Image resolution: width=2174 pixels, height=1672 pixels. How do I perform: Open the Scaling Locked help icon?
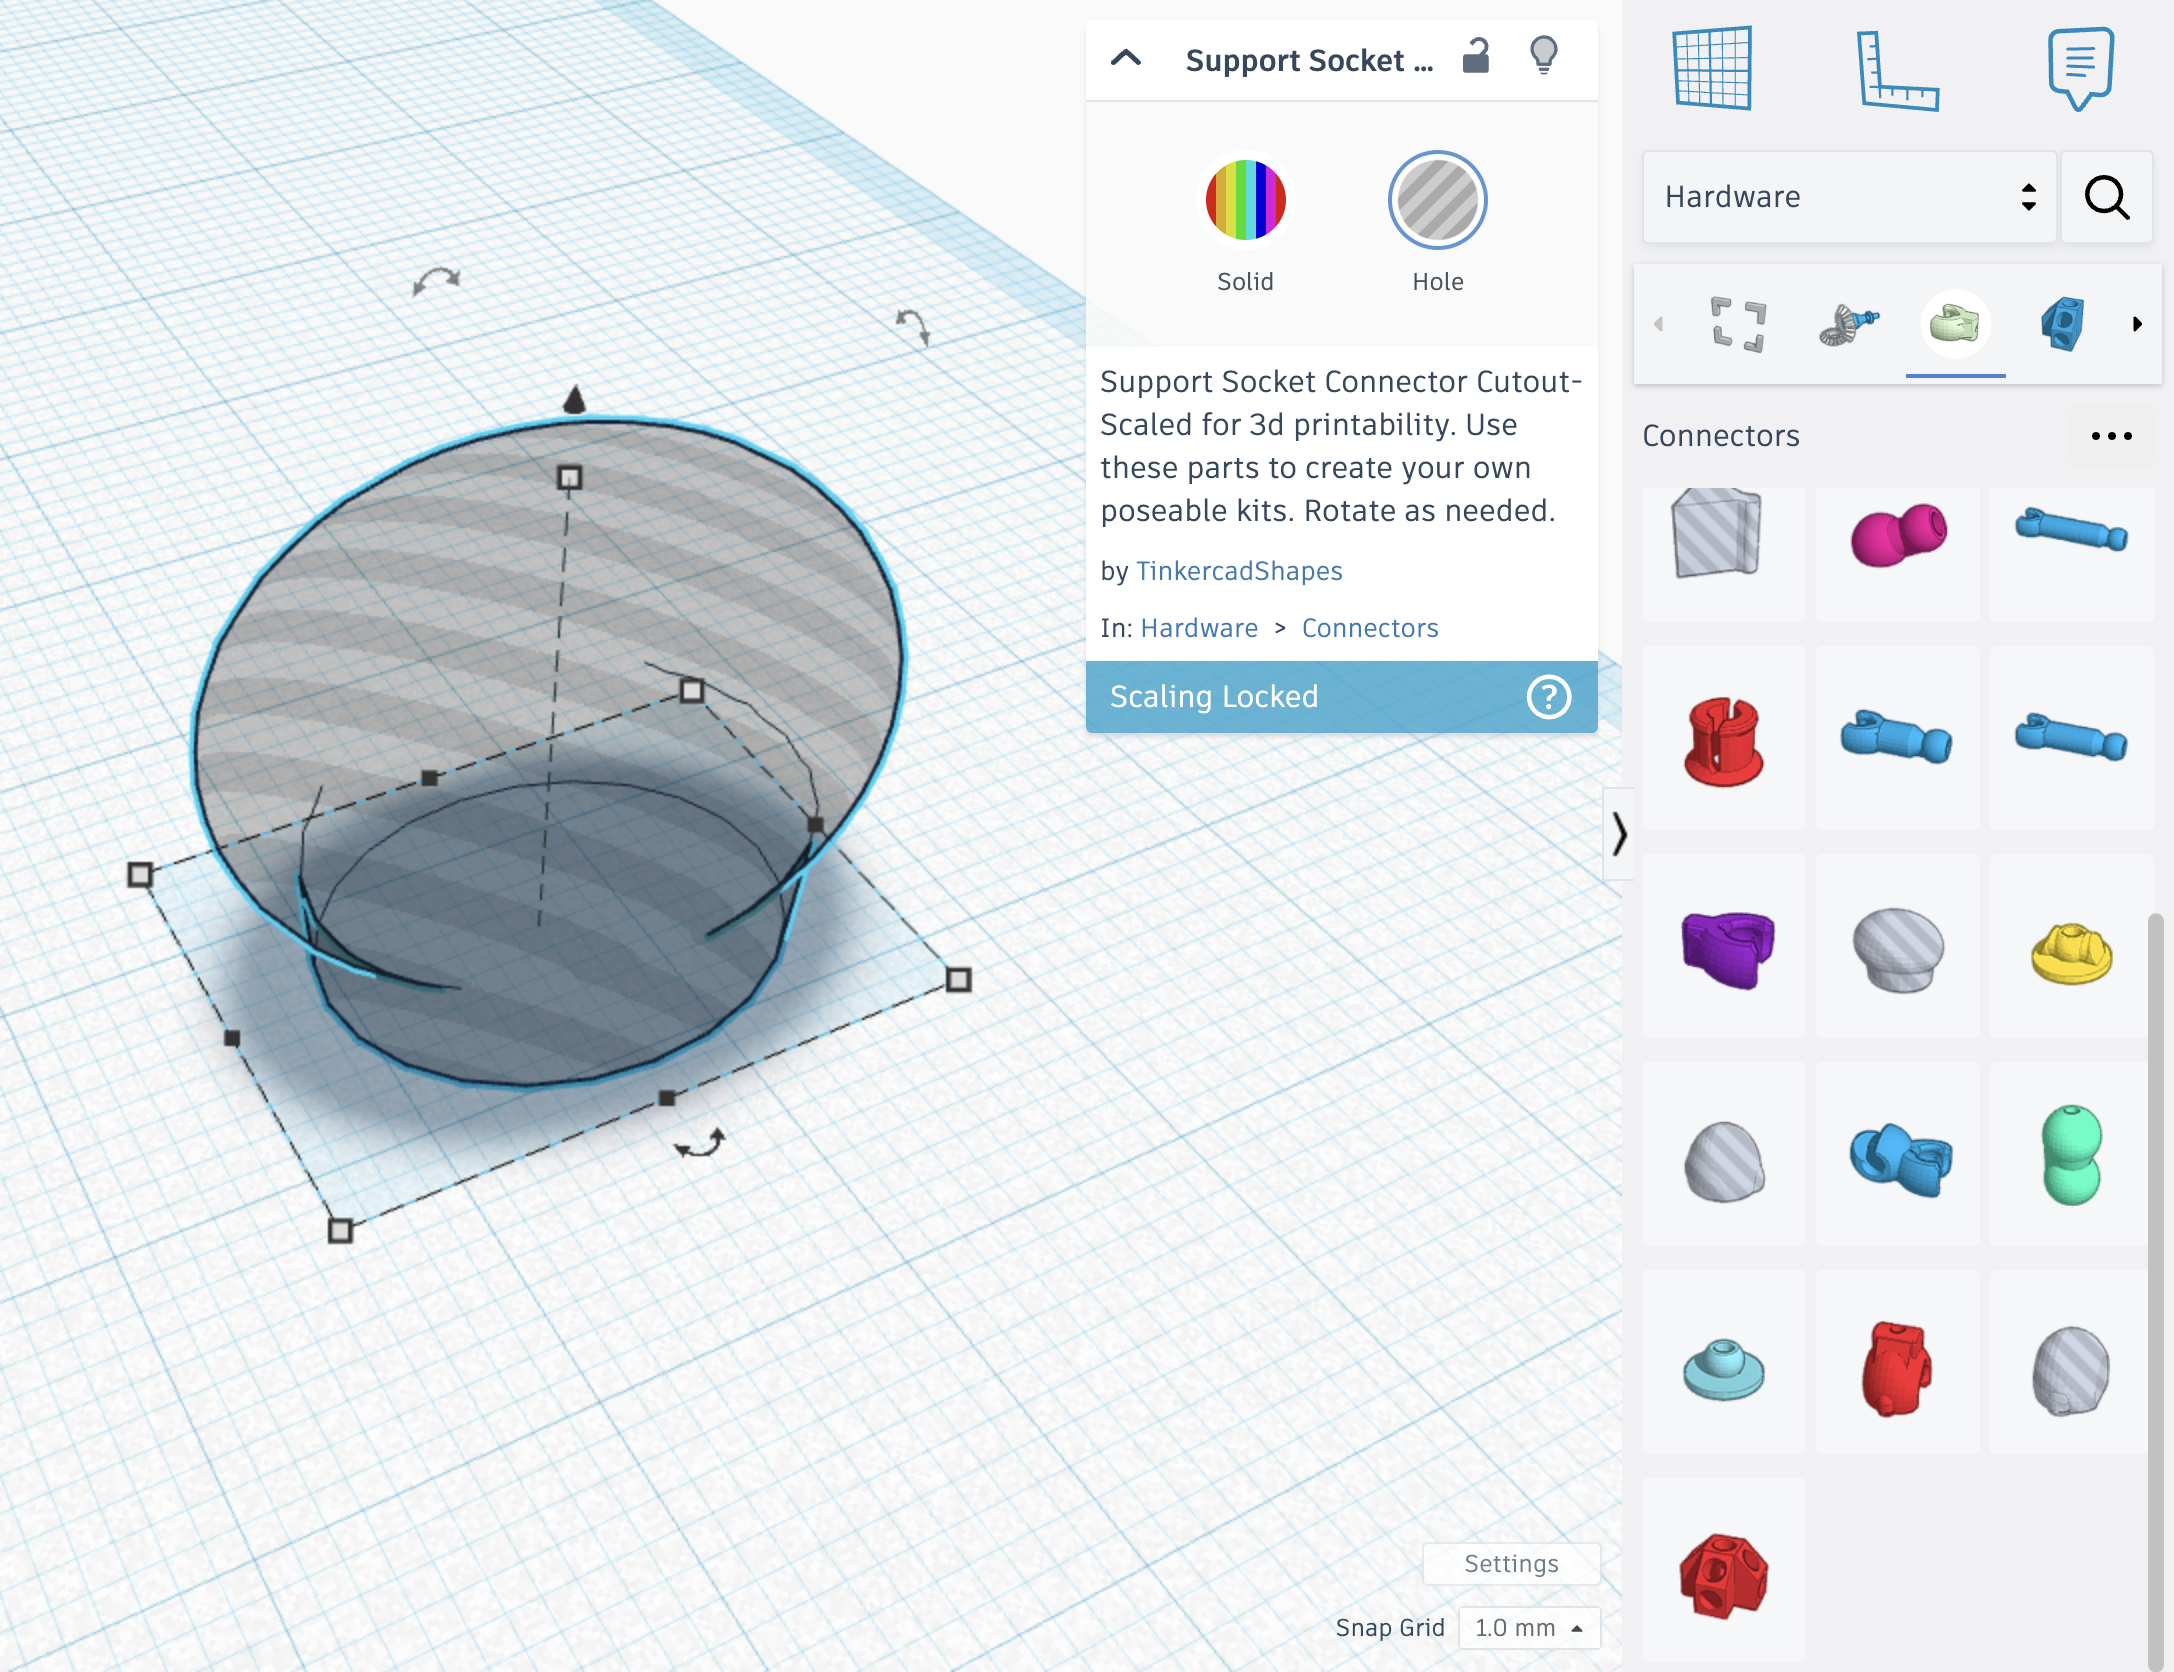[x=1549, y=697]
